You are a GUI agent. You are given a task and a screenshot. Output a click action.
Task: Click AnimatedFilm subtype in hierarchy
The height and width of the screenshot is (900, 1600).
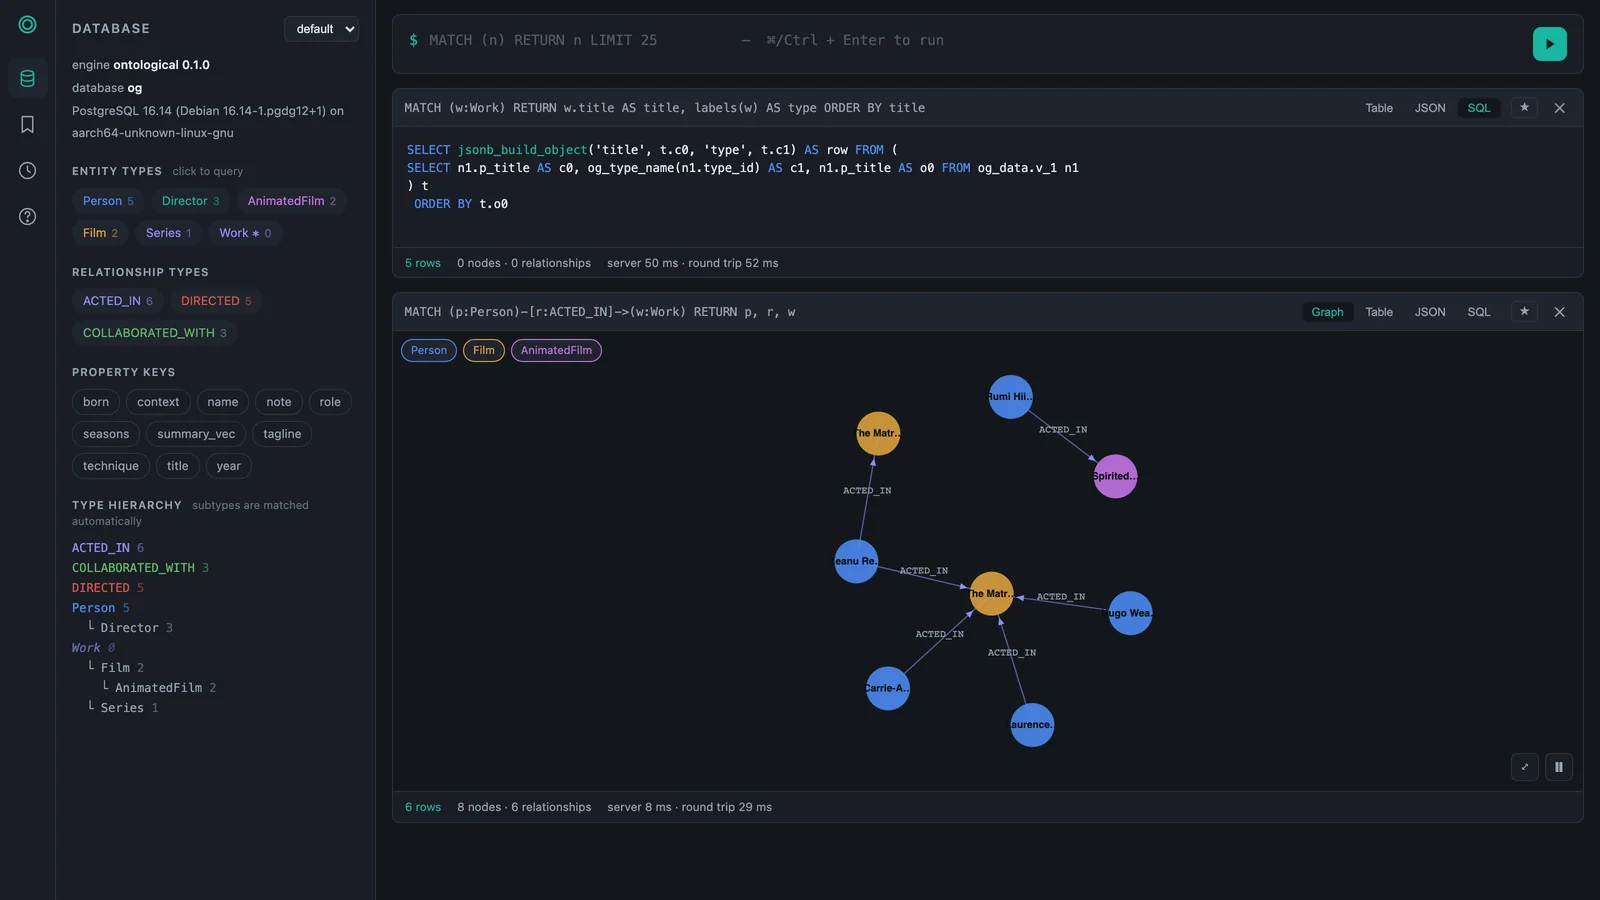(158, 688)
